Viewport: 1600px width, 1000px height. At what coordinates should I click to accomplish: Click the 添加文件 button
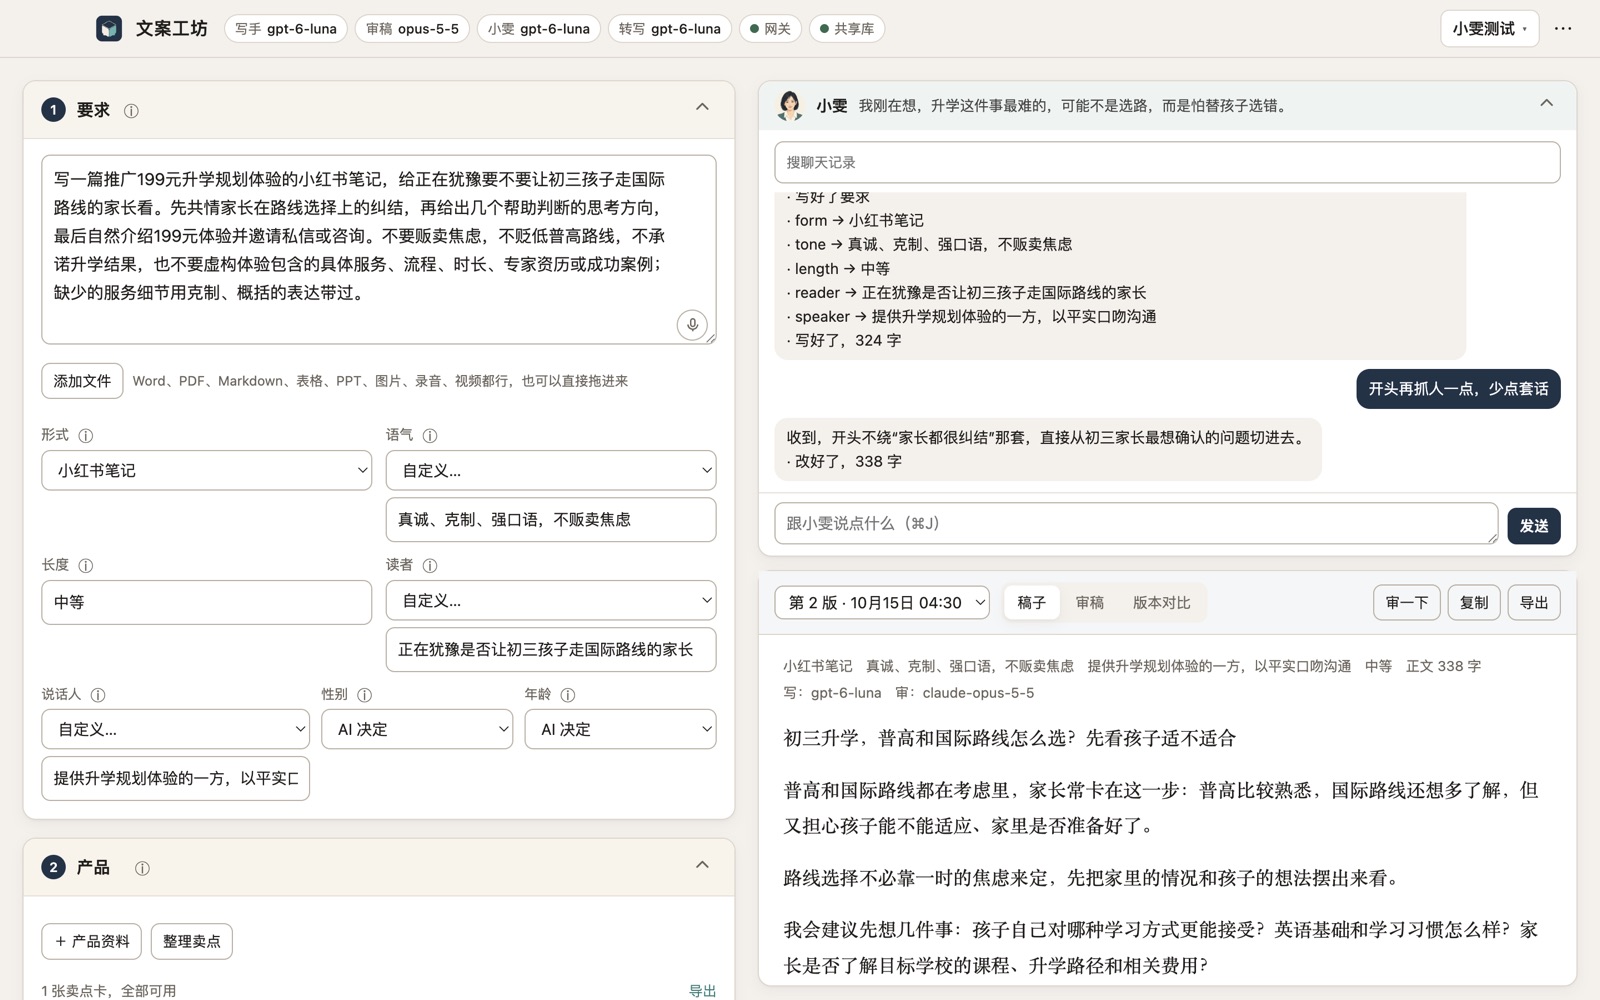pyautogui.click(x=82, y=381)
